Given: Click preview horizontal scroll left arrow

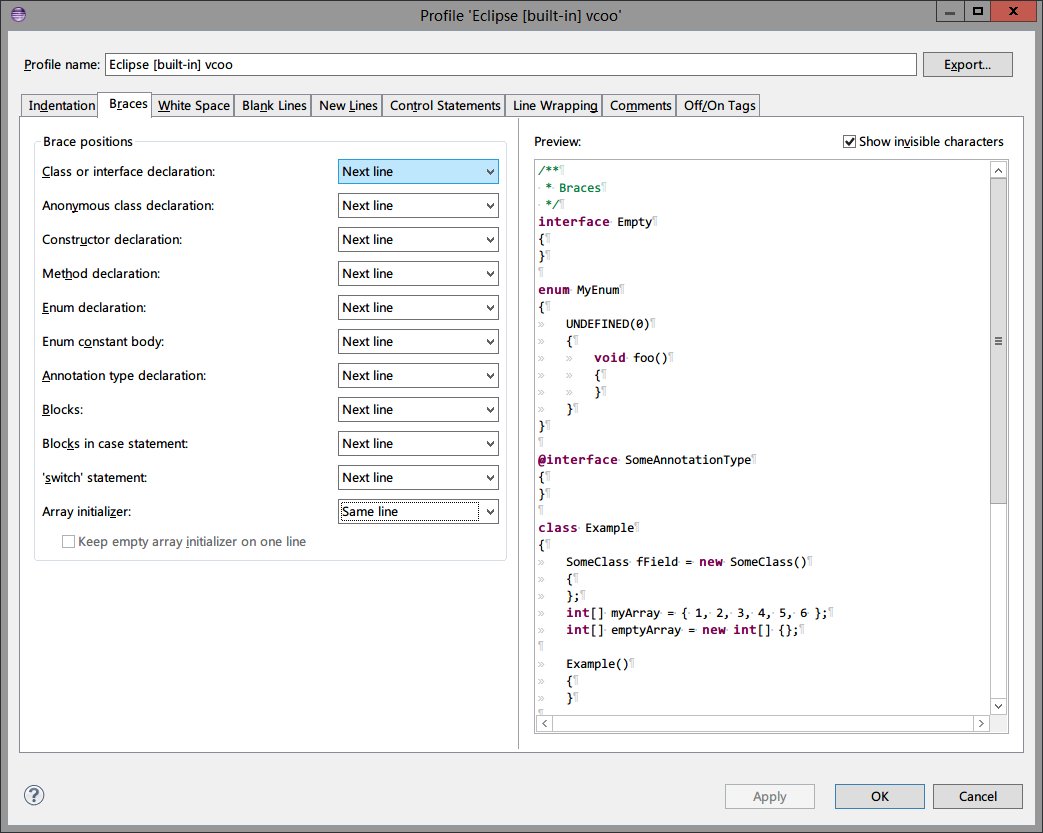Looking at the screenshot, I should tap(545, 723).
